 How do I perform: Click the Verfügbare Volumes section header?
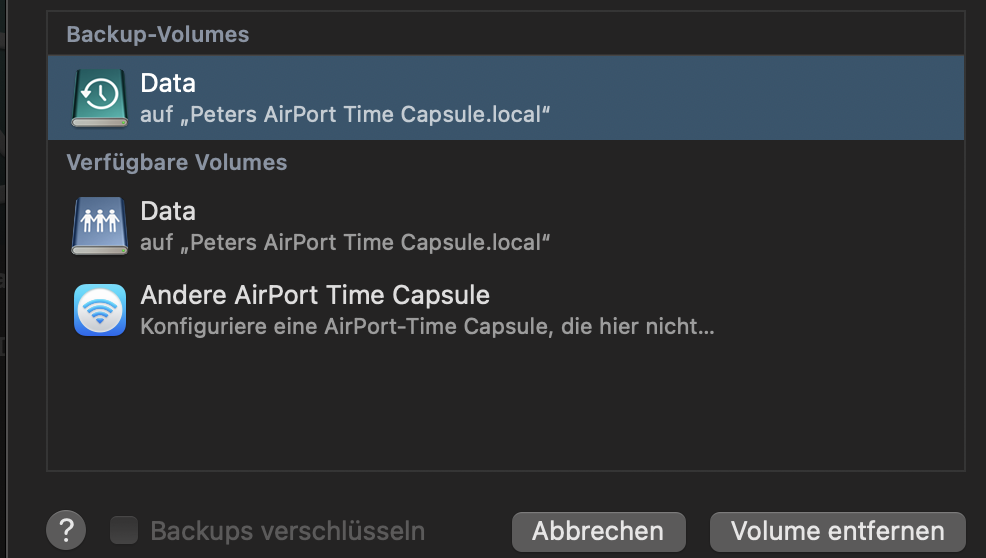[177, 162]
